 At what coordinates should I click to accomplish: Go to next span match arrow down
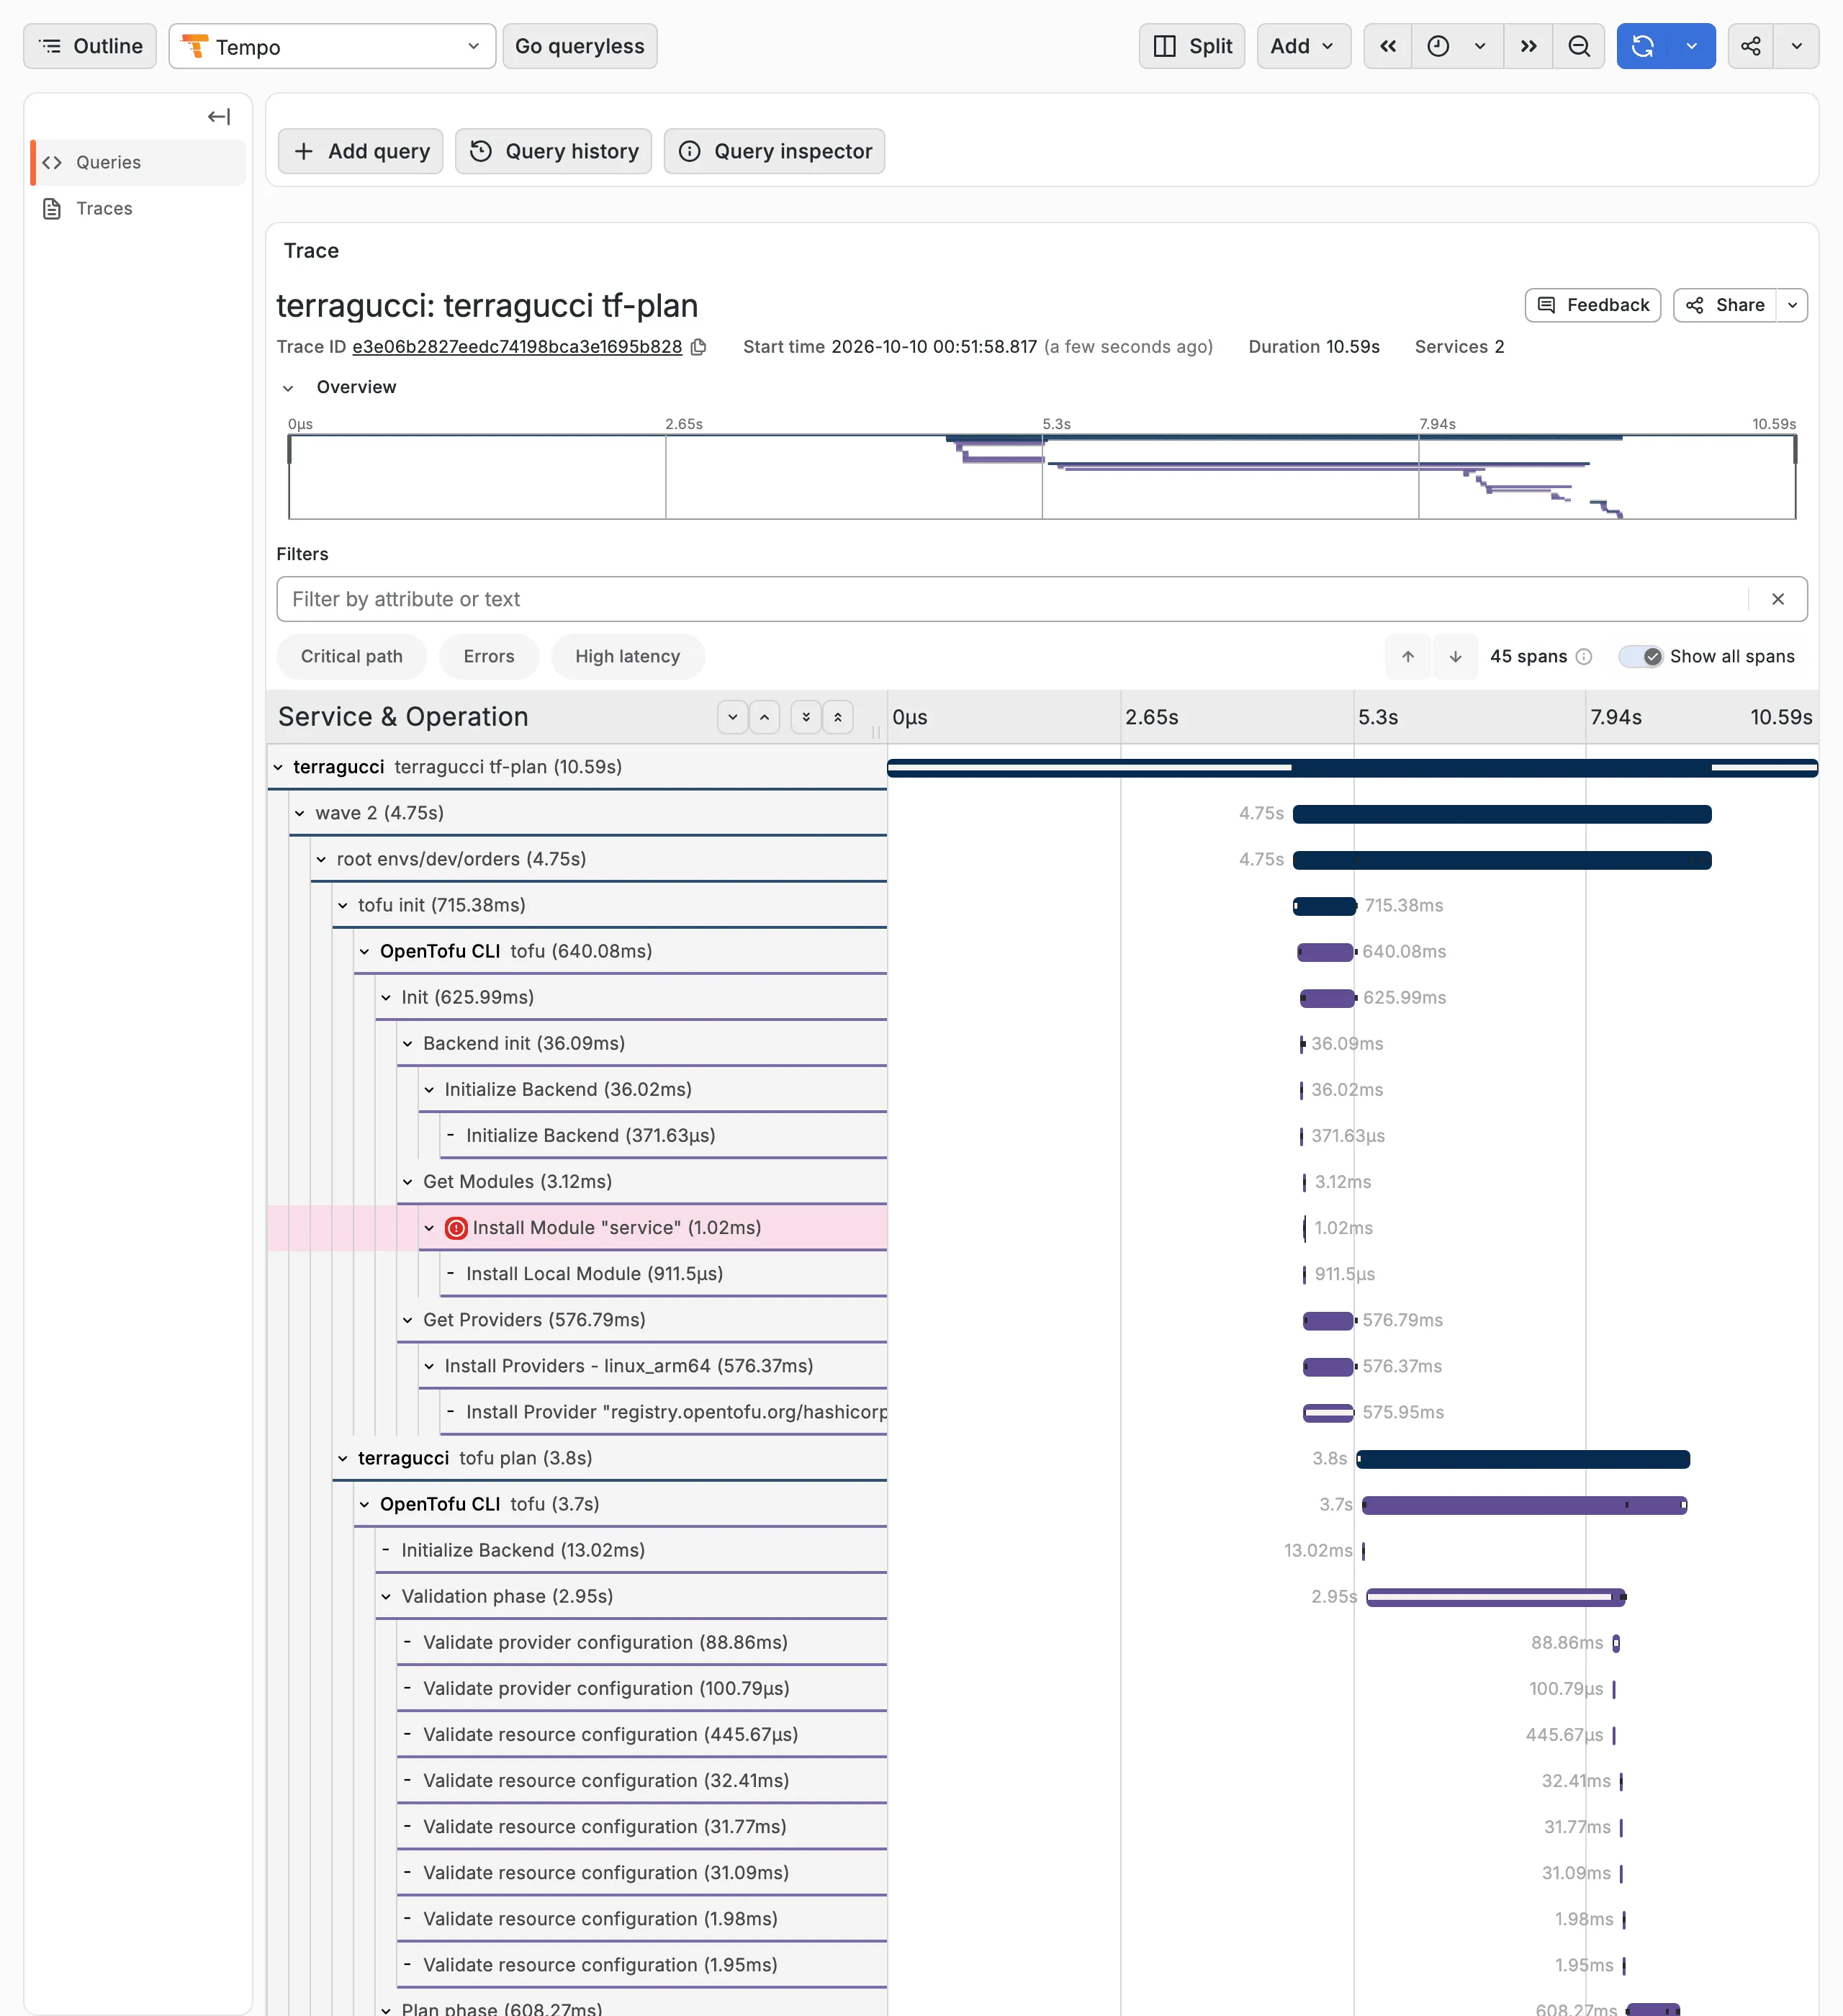[x=1456, y=656]
